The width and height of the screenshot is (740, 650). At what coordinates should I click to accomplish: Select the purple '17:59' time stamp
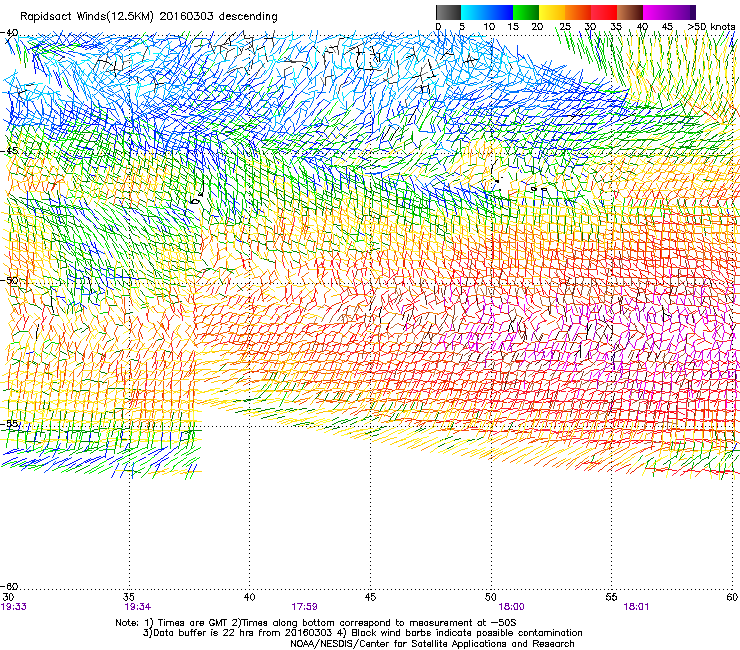coord(304,607)
